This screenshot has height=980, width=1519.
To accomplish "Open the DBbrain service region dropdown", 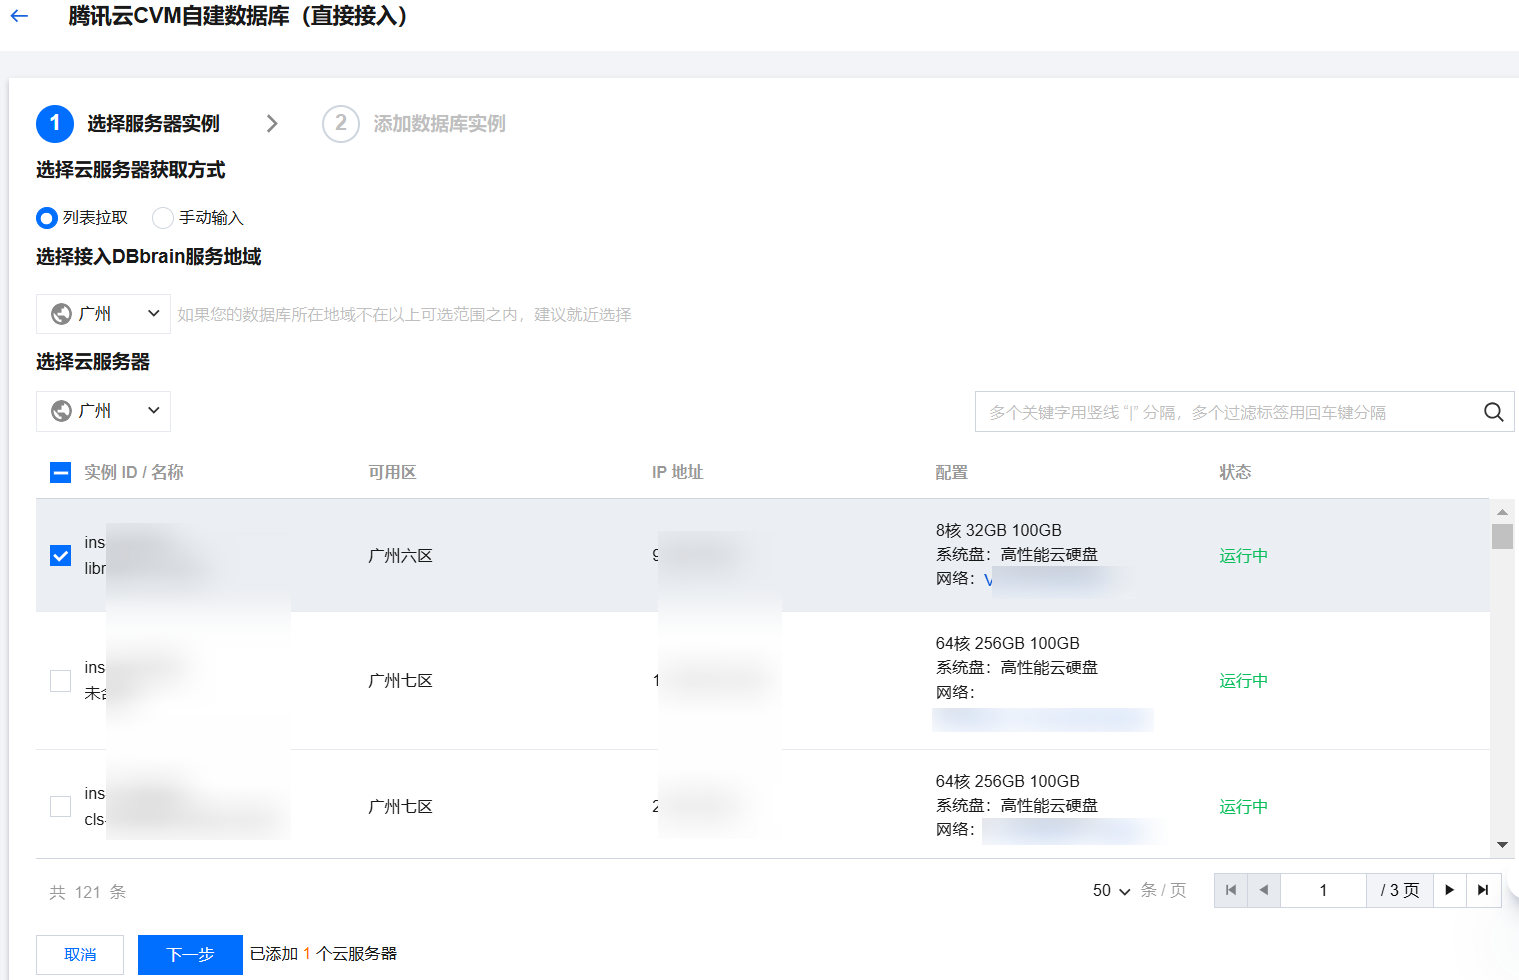I will pos(103,314).
